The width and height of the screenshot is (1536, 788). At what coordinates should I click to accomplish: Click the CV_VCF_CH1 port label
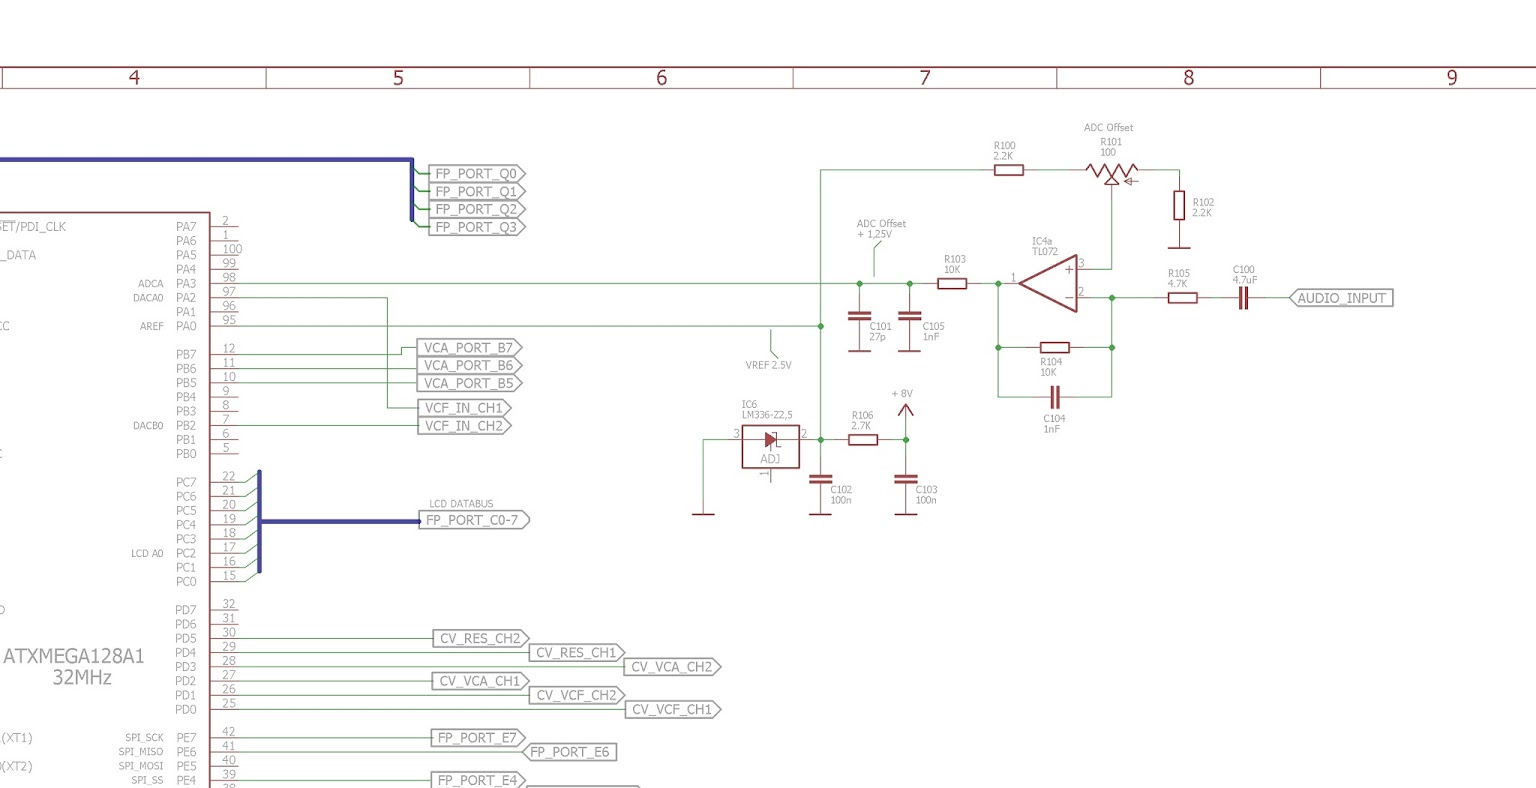[x=673, y=710]
